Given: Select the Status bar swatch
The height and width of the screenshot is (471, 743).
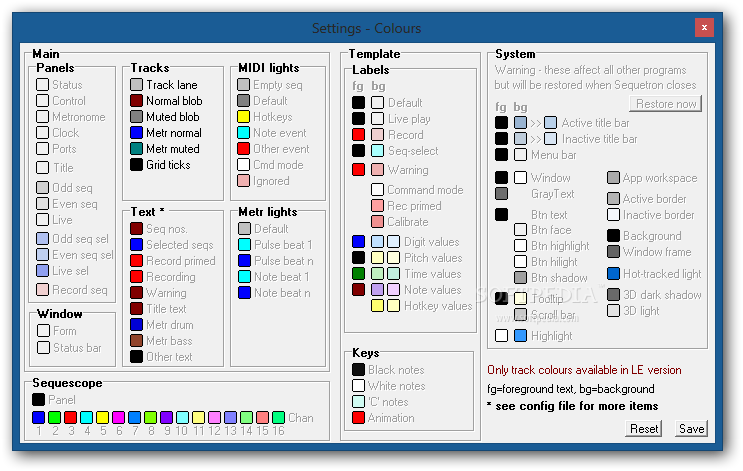Looking at the screenshot, I should [44, 348].
